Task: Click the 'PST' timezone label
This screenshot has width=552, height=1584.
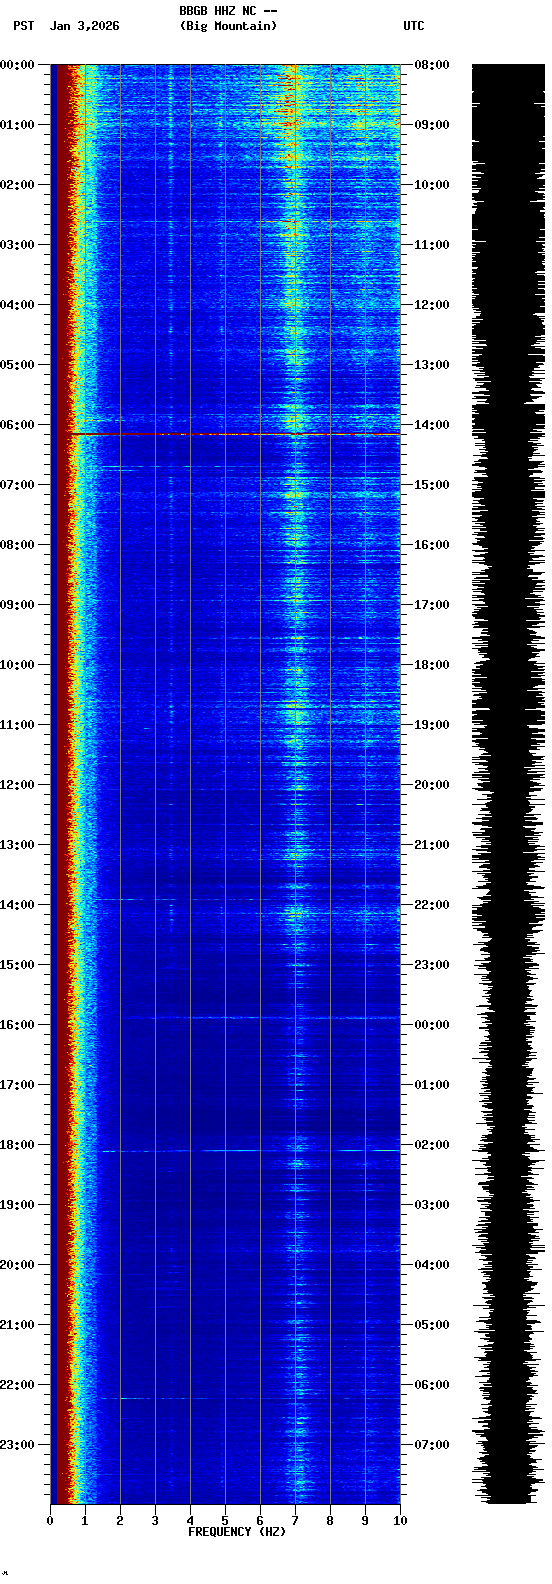Action: coord(24,26)
